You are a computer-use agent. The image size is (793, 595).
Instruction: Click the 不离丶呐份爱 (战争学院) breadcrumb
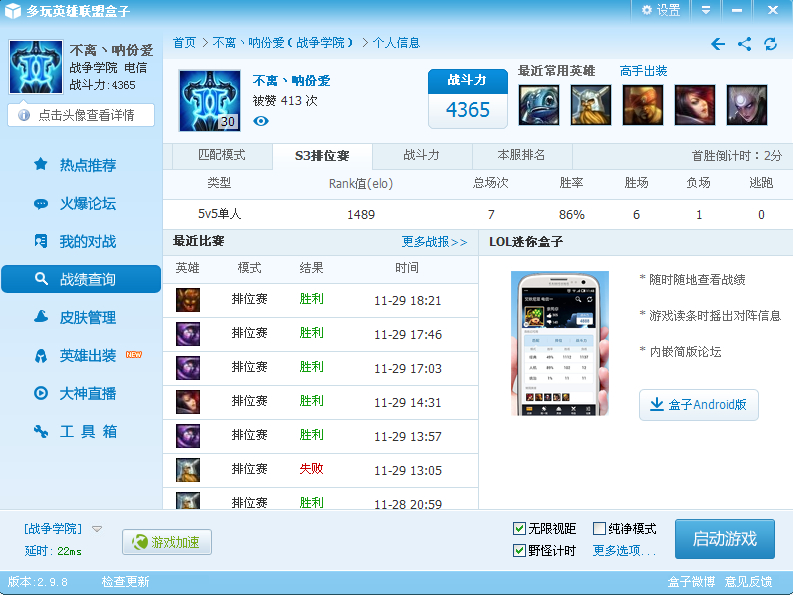coord(283,43)
